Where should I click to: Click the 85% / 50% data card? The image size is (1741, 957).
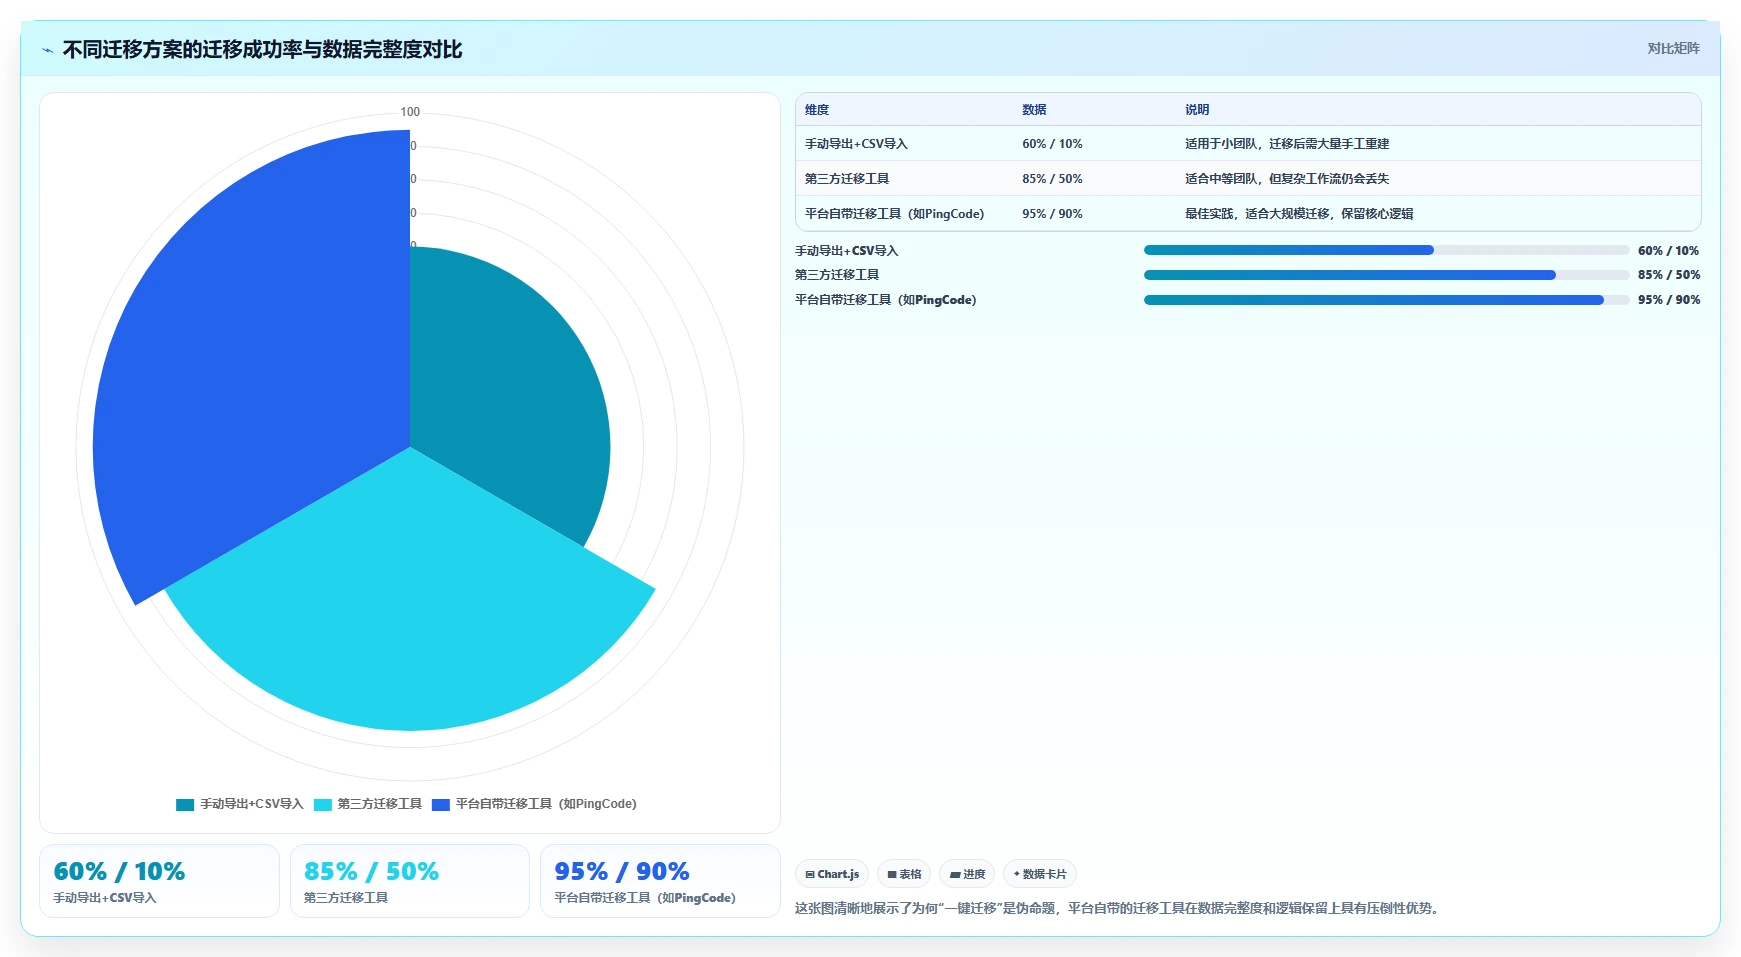click(410, 881)
